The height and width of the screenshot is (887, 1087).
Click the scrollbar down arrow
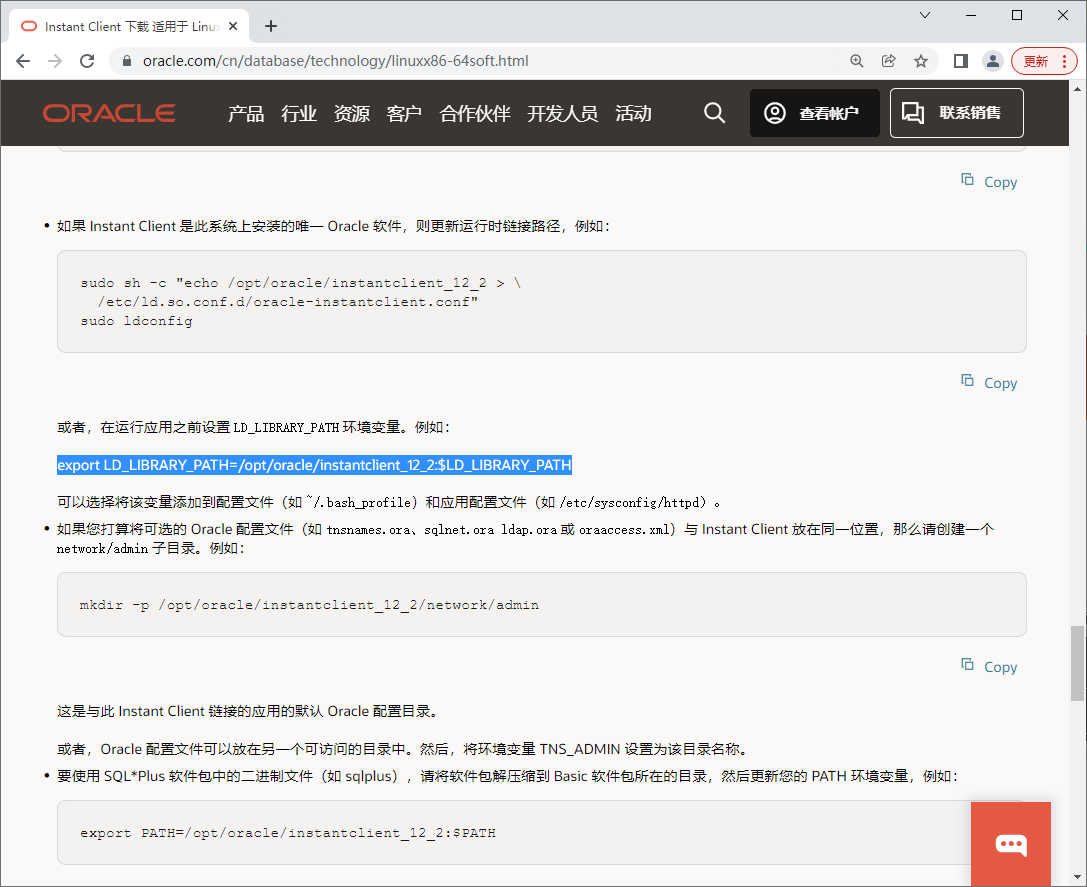tap(1077, 878)
